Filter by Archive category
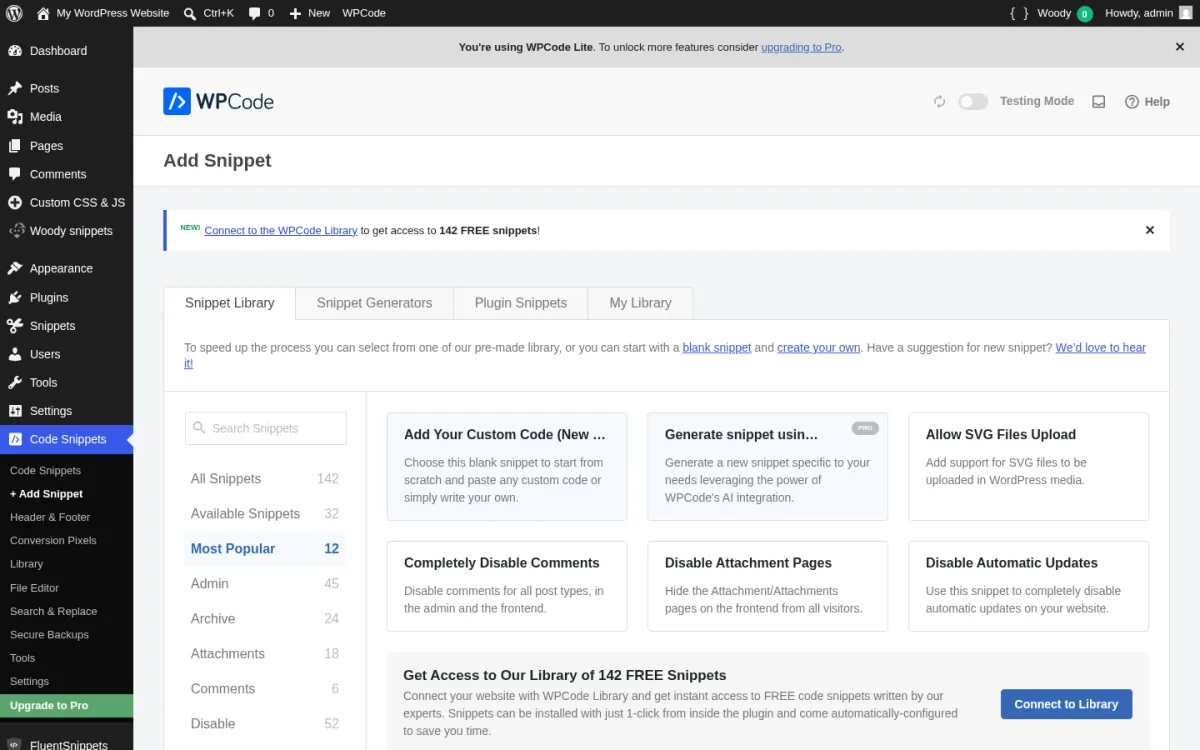 pyautogui.click(x=265, y=619)
